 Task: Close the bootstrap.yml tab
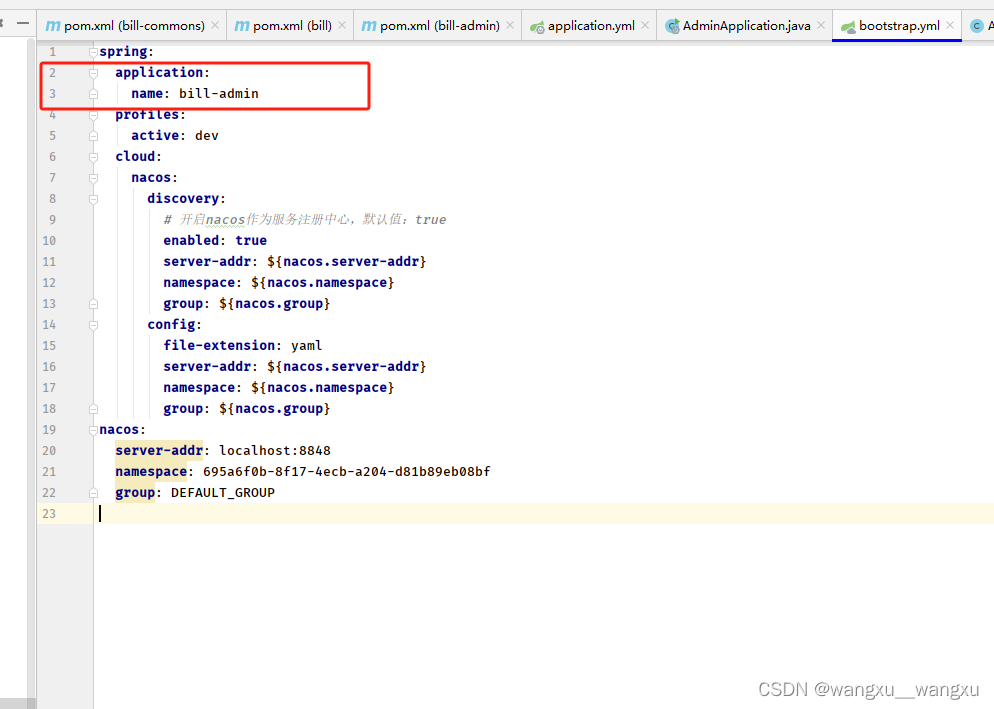click(x=950, y=25)
